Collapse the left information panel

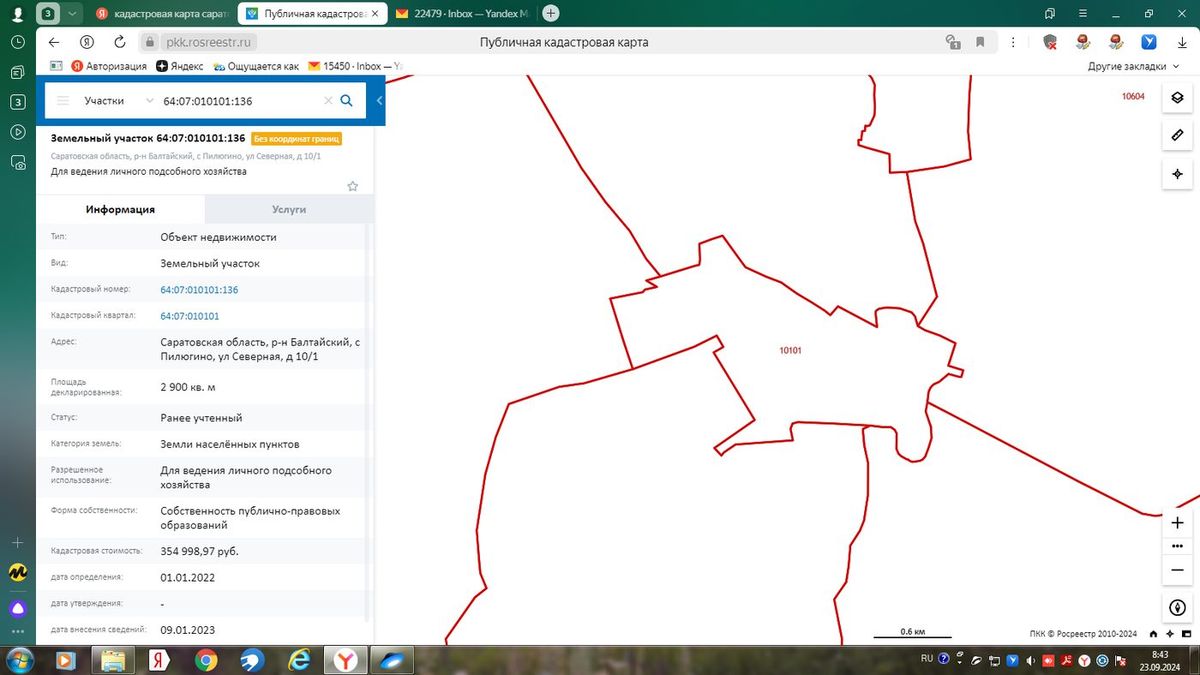(380, 101)
